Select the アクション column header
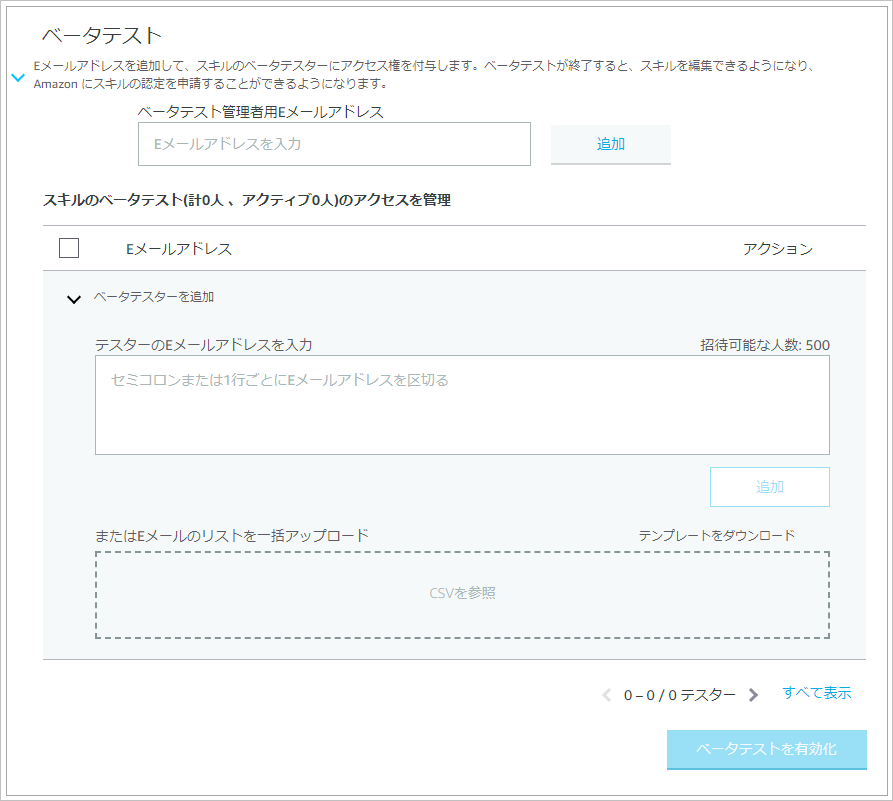893x801 pixels. tap(780, 248)
